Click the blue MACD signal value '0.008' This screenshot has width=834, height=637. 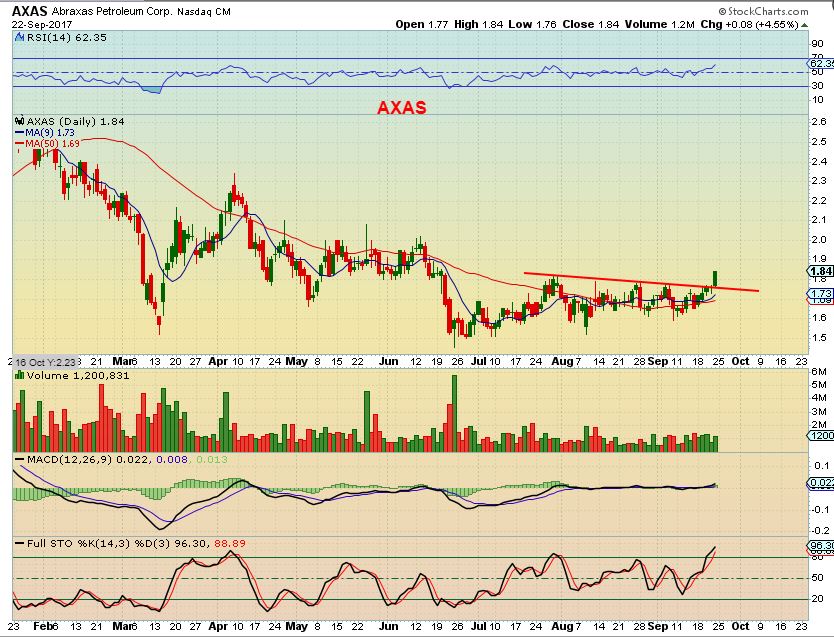[x=172, y=459]
